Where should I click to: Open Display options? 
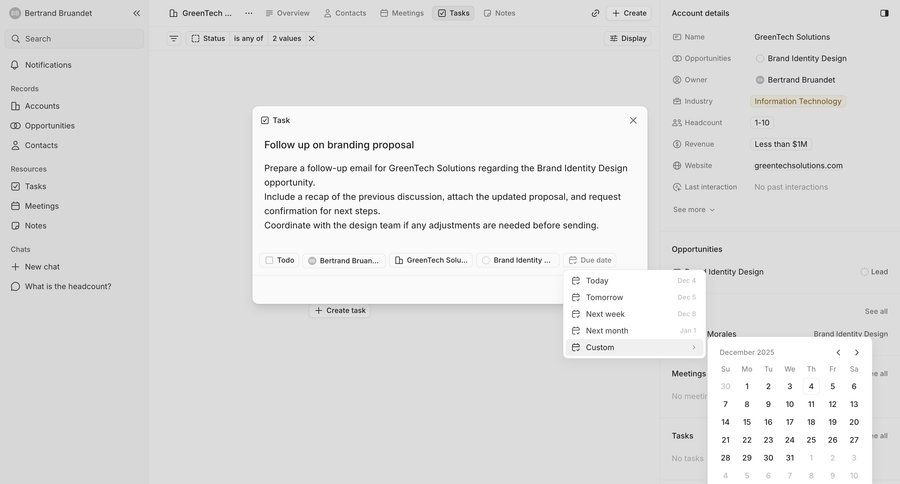point(628,38)
